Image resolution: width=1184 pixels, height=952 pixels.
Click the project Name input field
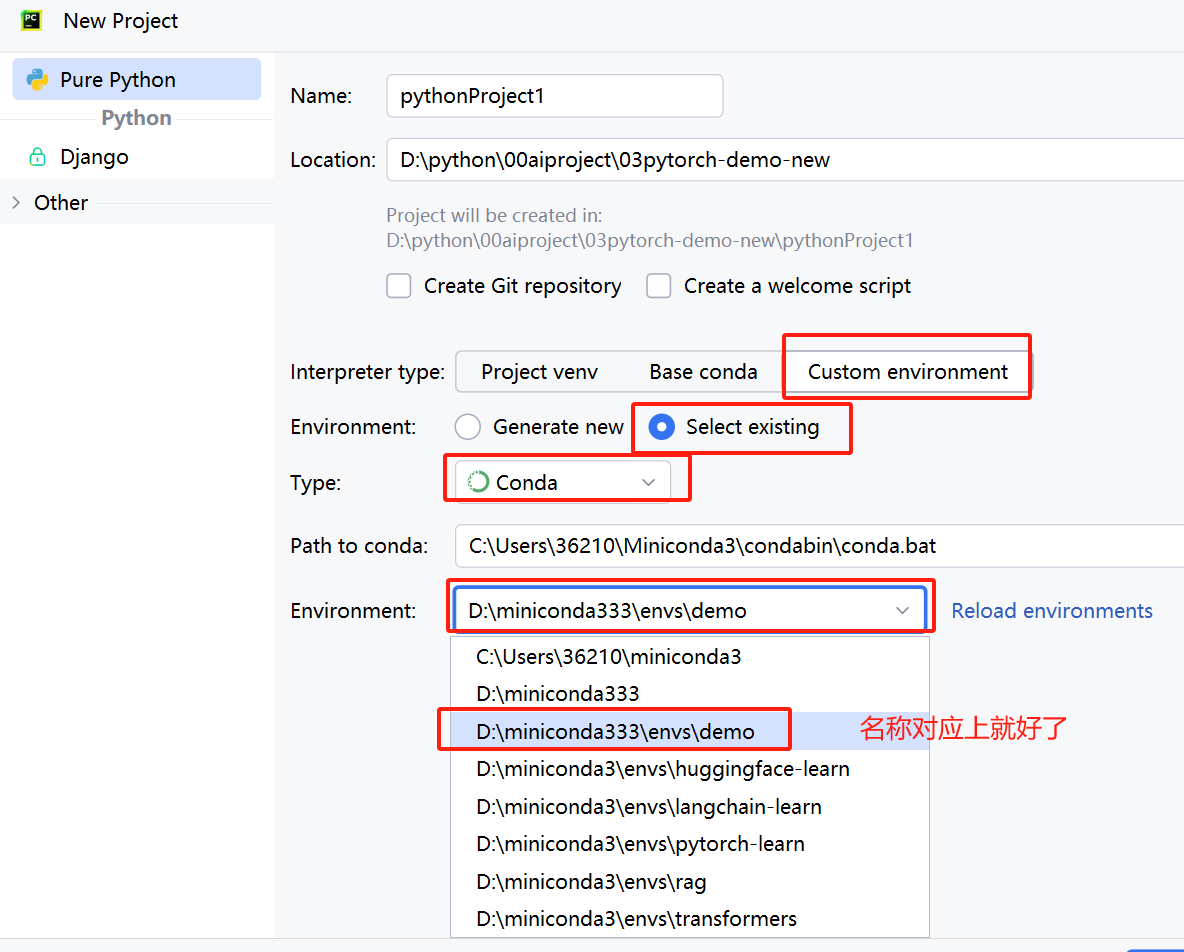(554, 96)
